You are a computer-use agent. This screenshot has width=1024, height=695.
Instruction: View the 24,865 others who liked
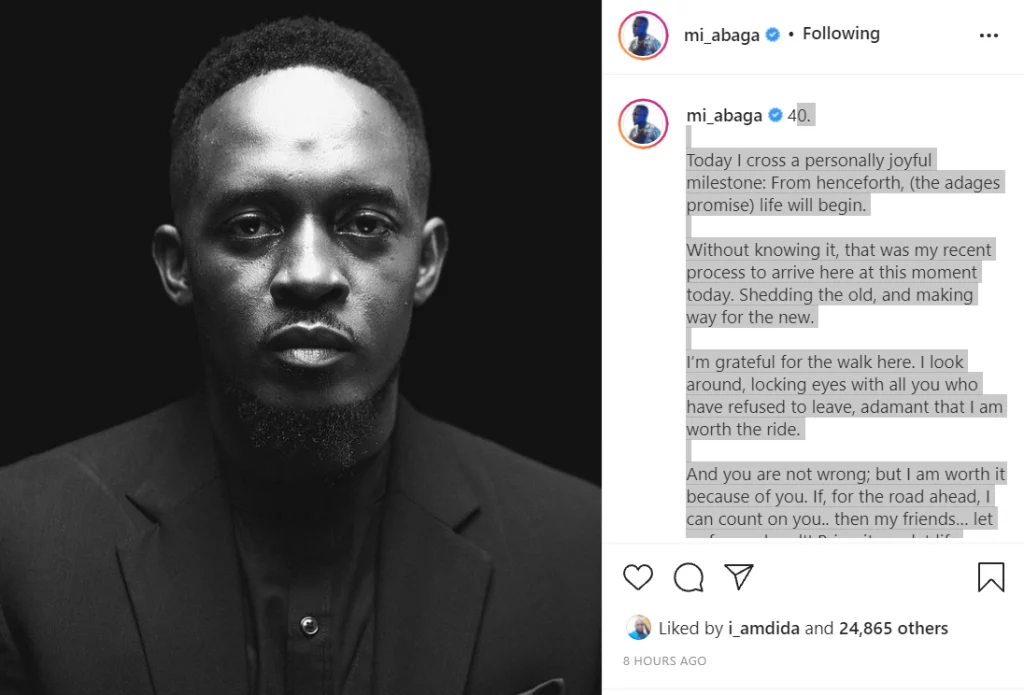point(893,628)
